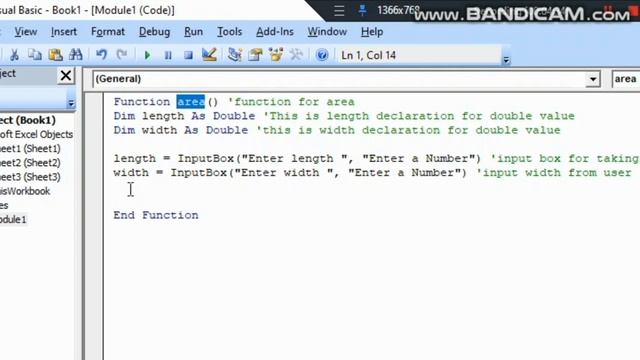The image size is (640, 360).
Task: Click the code window margin indicator bar
Action: (94, 227)
